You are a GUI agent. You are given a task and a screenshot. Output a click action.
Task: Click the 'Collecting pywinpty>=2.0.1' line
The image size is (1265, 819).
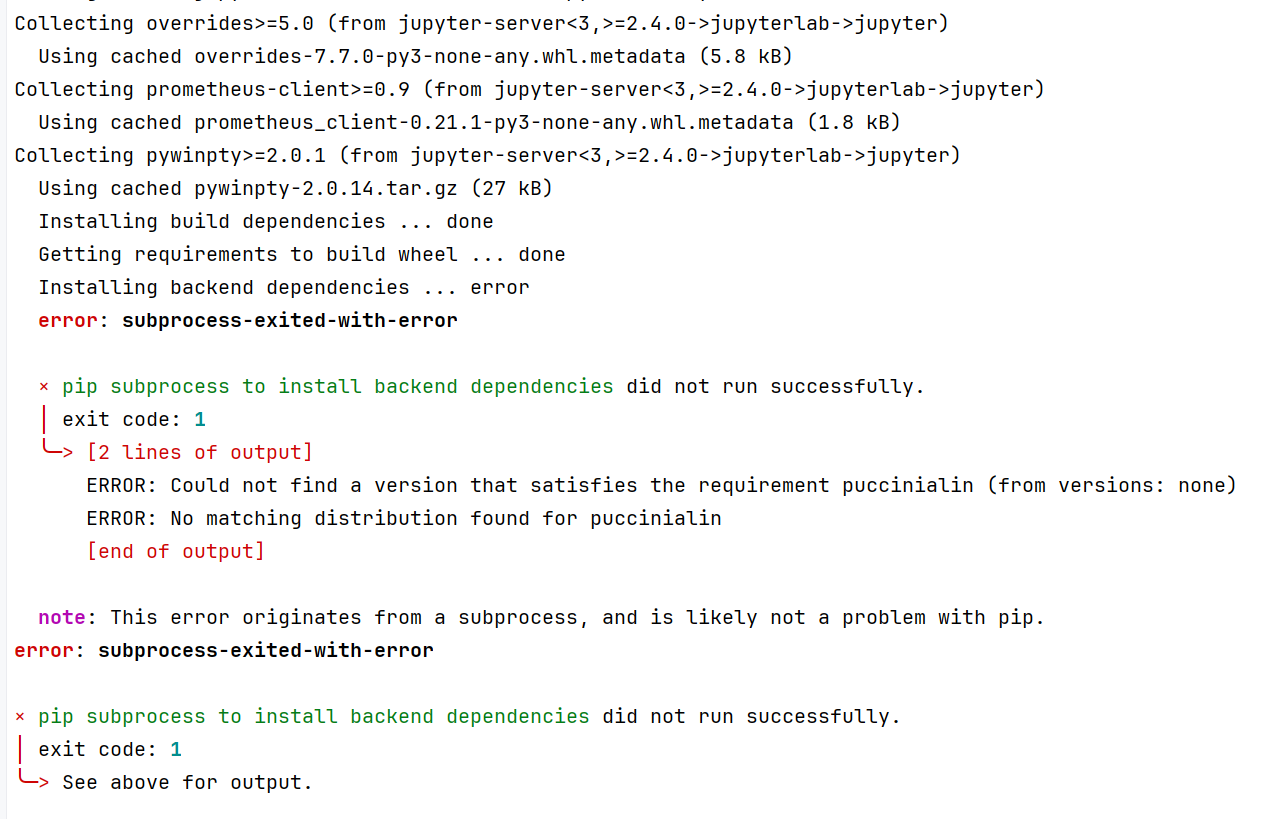tap(487, 155)
